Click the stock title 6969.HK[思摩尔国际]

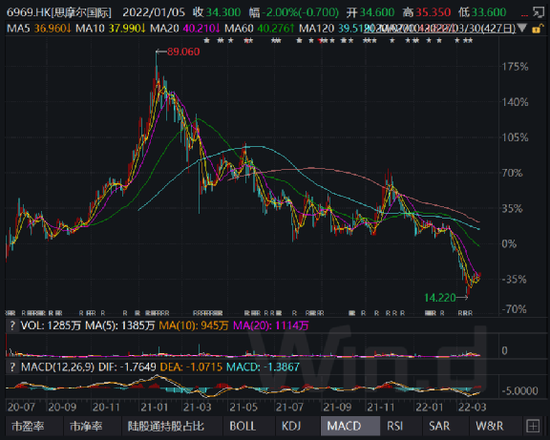tap(59, 13)
